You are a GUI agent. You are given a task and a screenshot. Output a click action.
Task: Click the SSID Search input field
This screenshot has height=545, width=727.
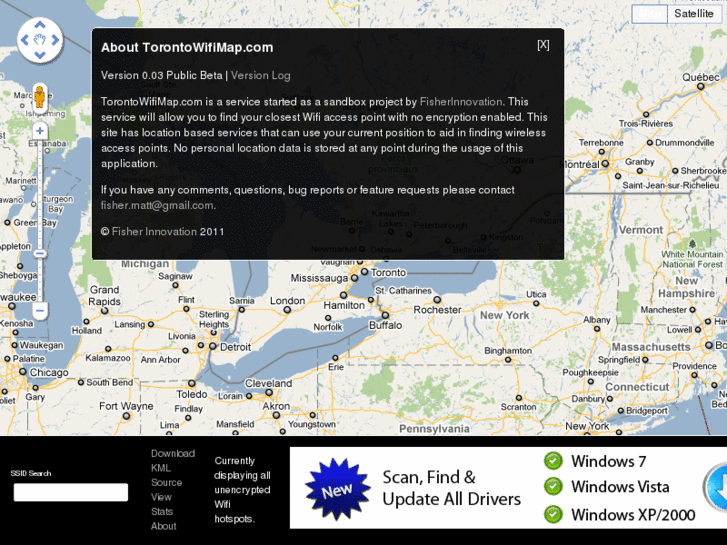70,492
